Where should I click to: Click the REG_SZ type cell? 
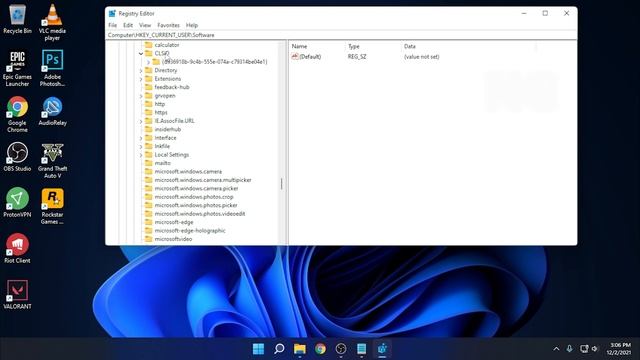[357, 57]
